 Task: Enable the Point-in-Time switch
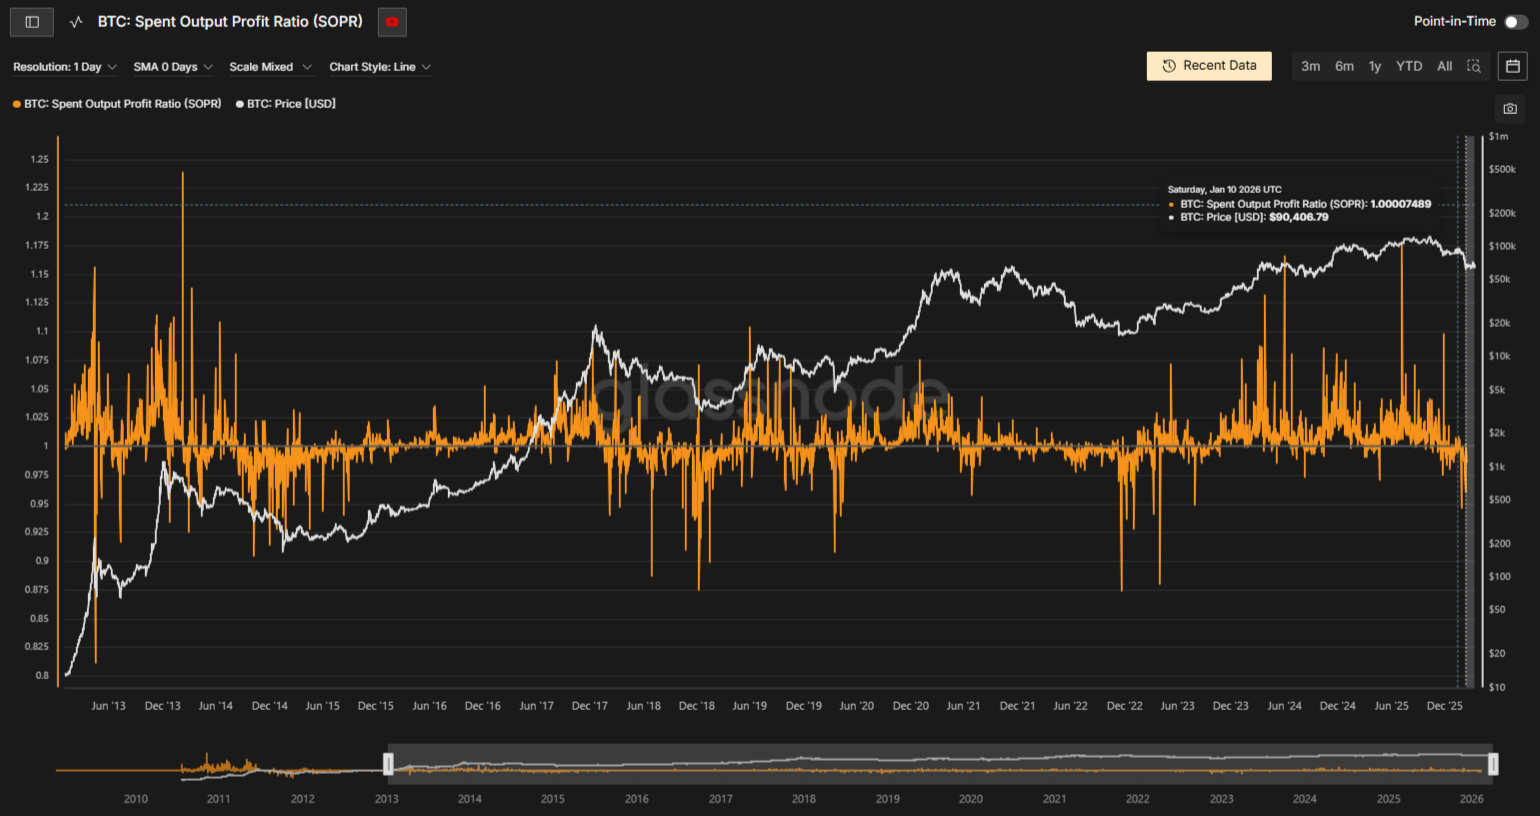click(1516, 22)
